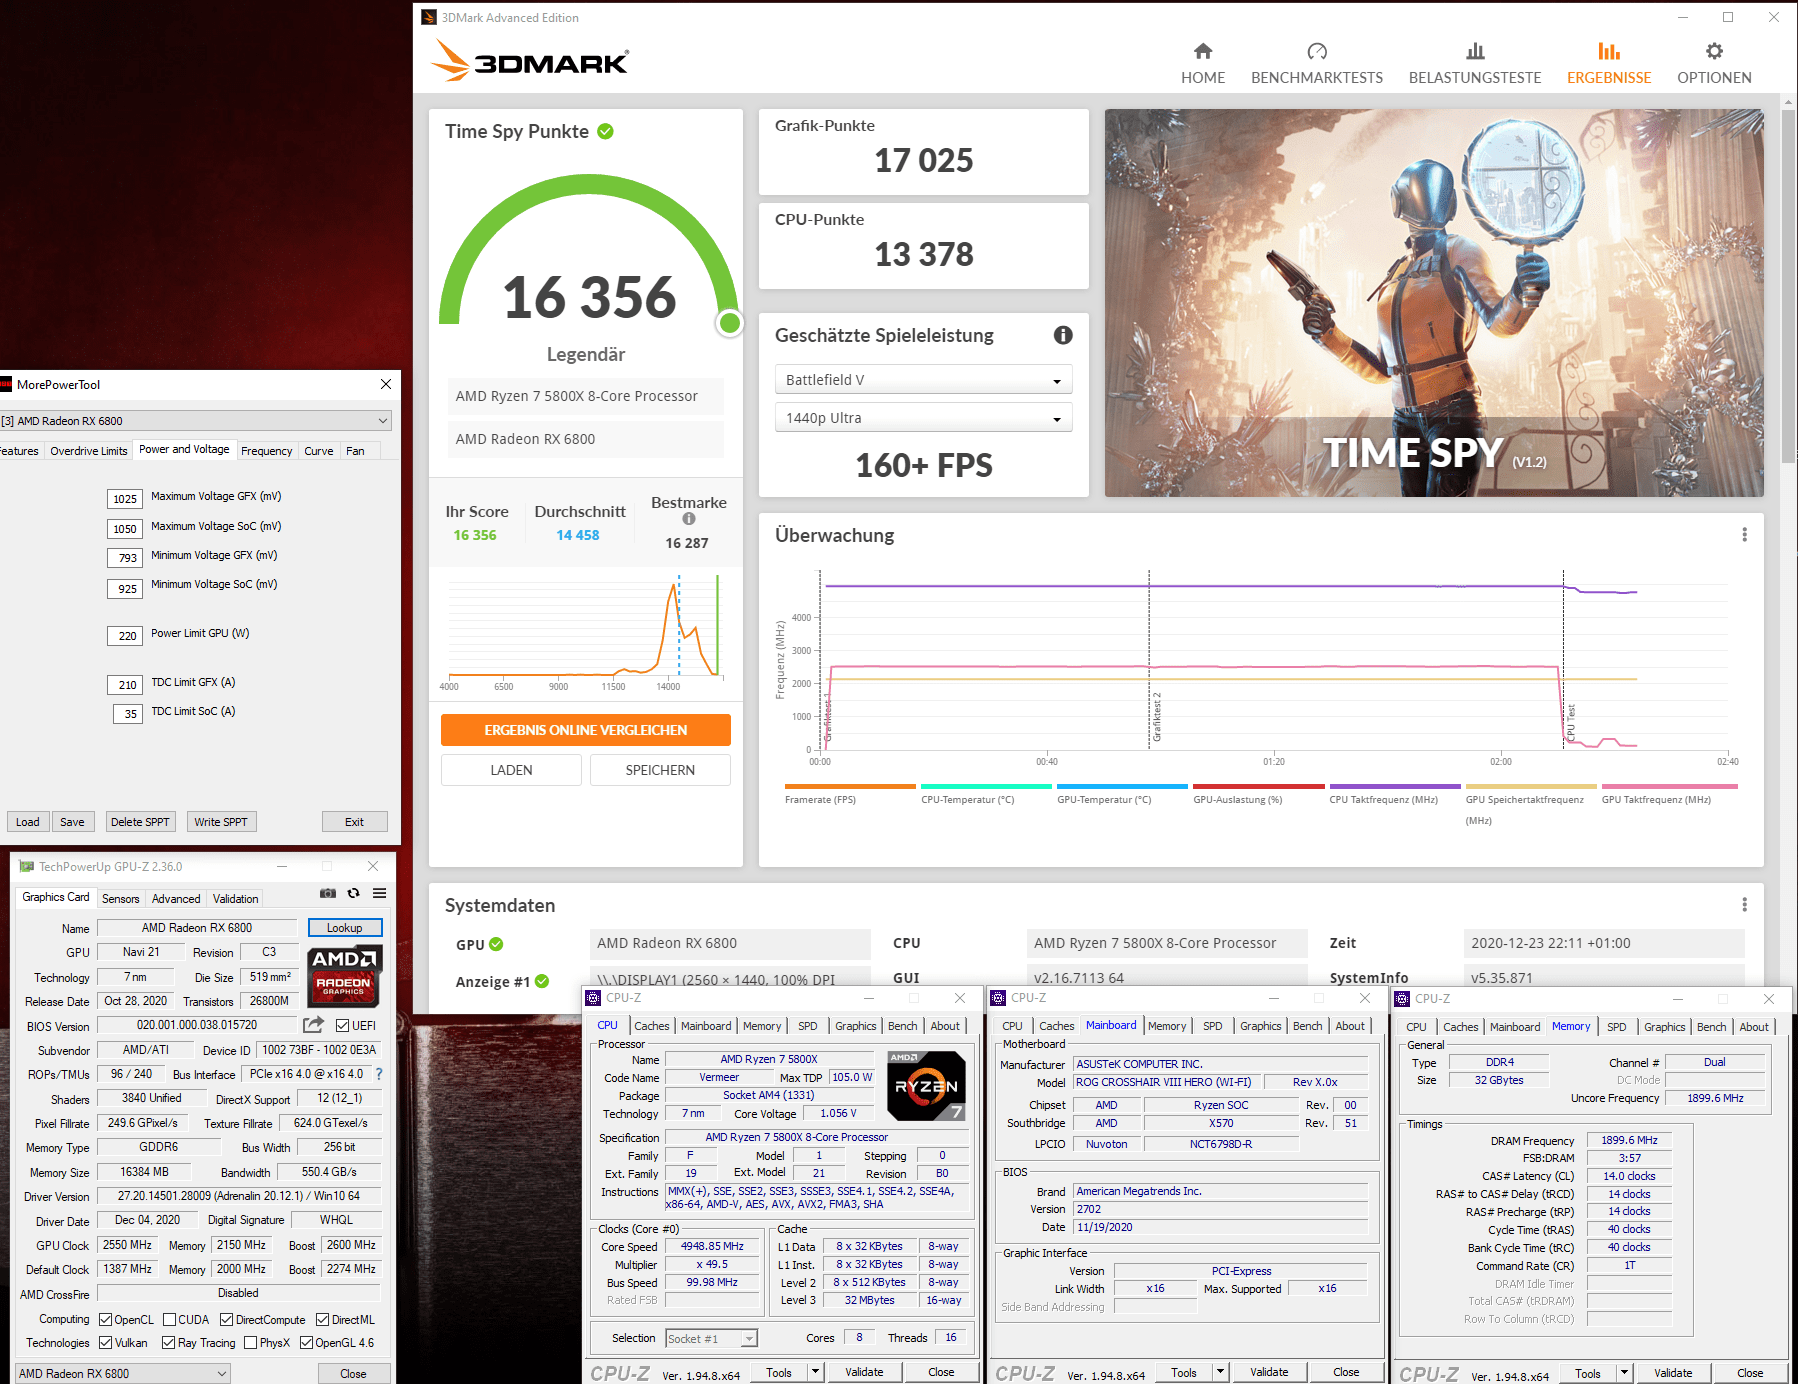Edit TDC Limit GFX (A) field
The width and height of the screenshot is (1798, 1384).
[x=126, y=685]
